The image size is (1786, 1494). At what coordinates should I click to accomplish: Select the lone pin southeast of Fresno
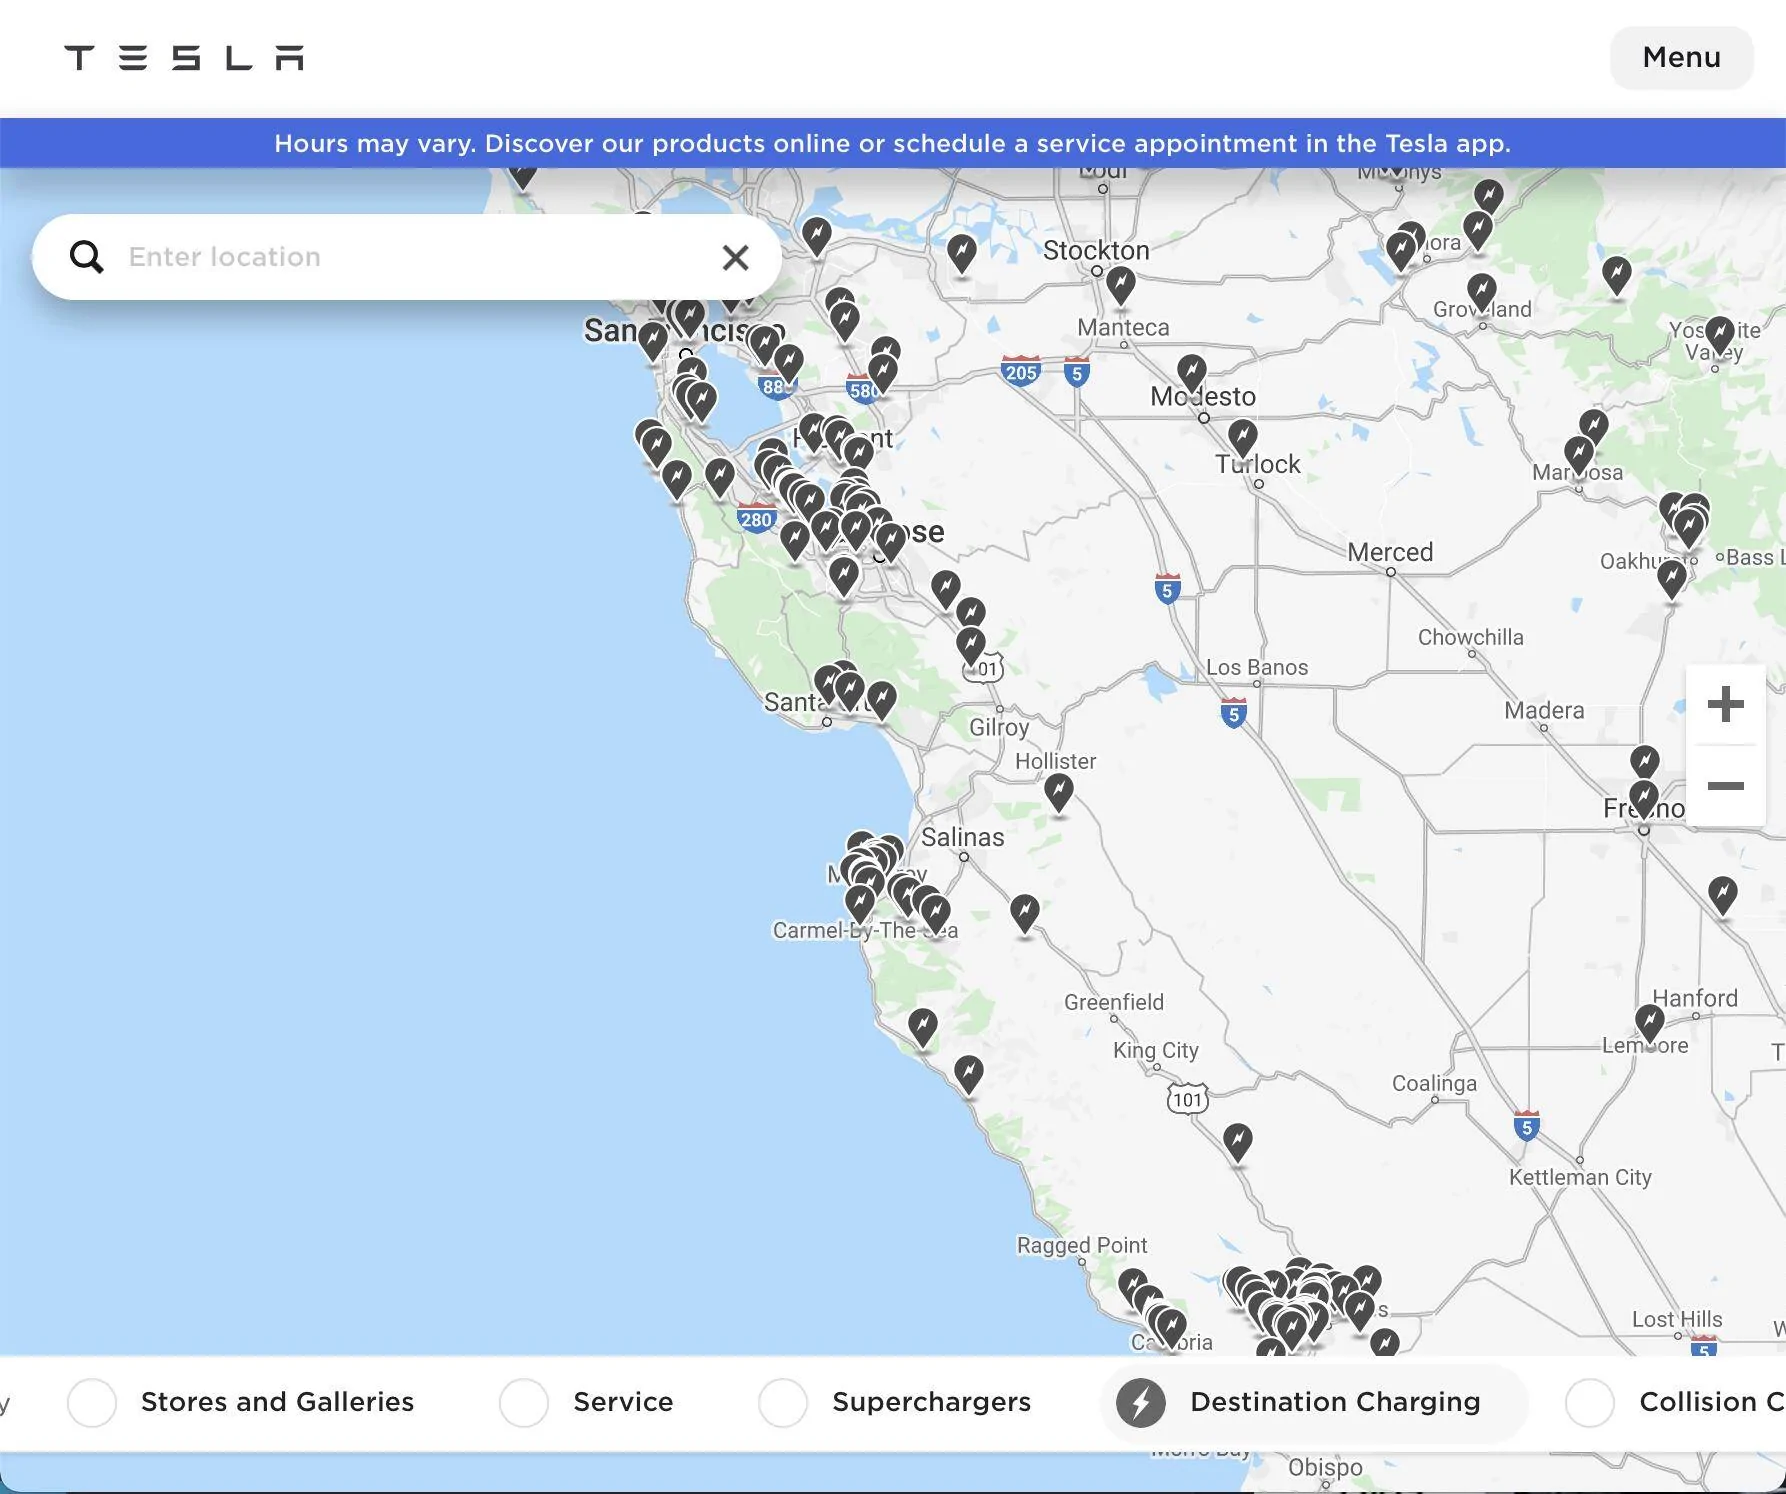pos(1722,895)
